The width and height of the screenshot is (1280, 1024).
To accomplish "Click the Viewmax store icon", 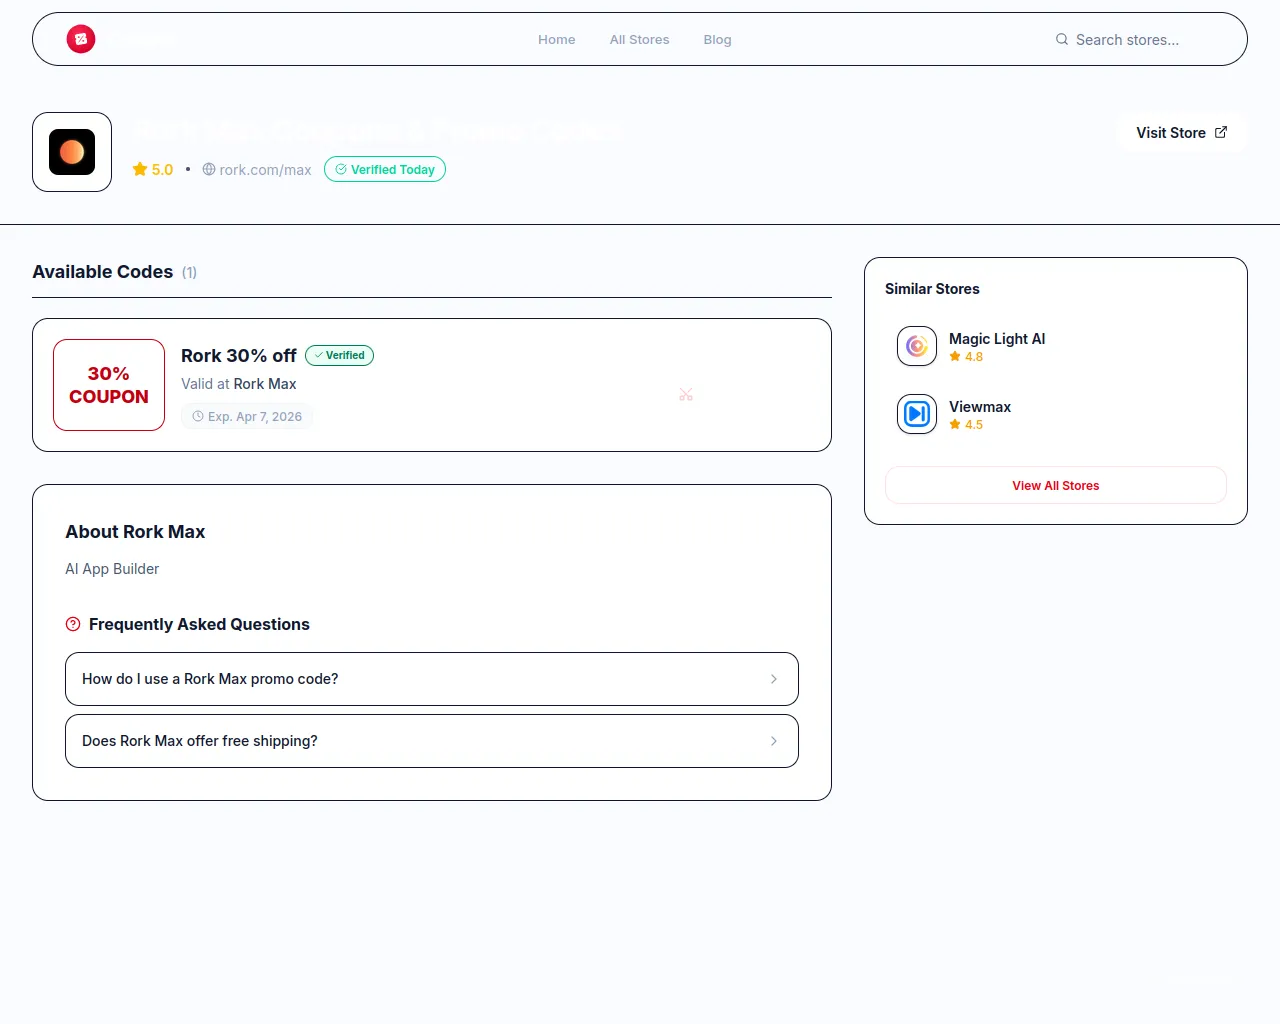I will (916, 414).
